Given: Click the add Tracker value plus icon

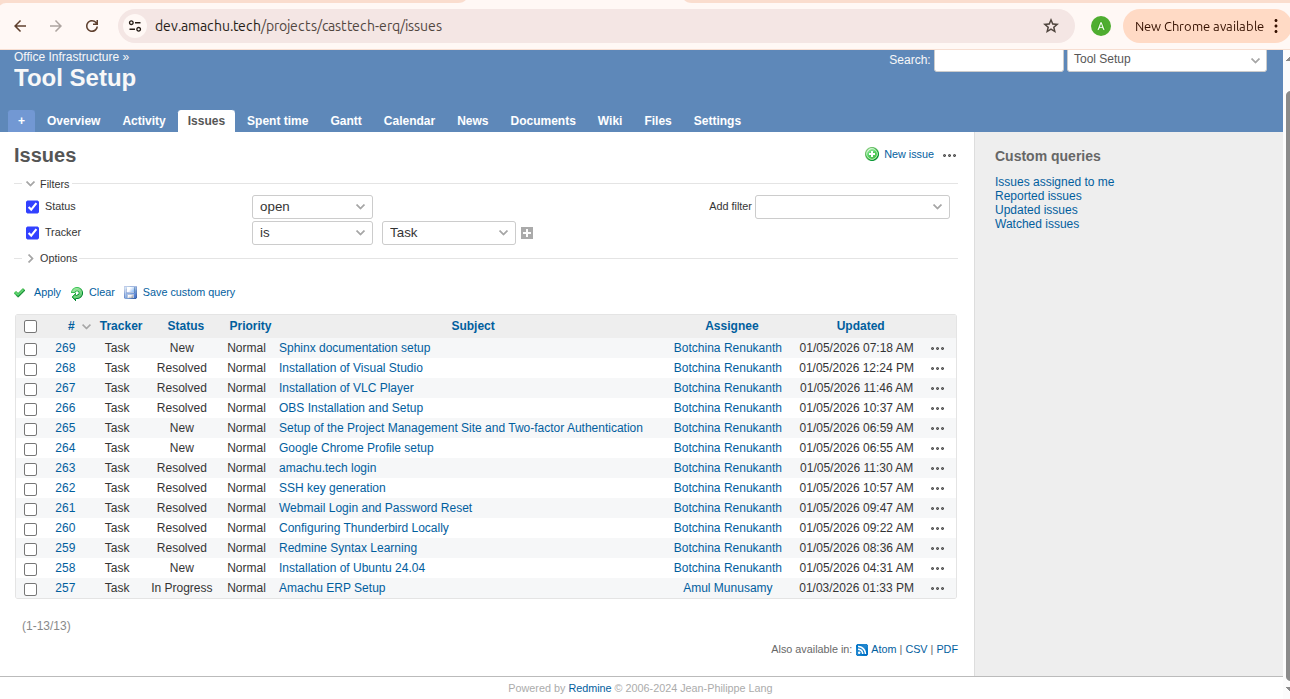Looking at the screenshot, I should coord(527,233).
